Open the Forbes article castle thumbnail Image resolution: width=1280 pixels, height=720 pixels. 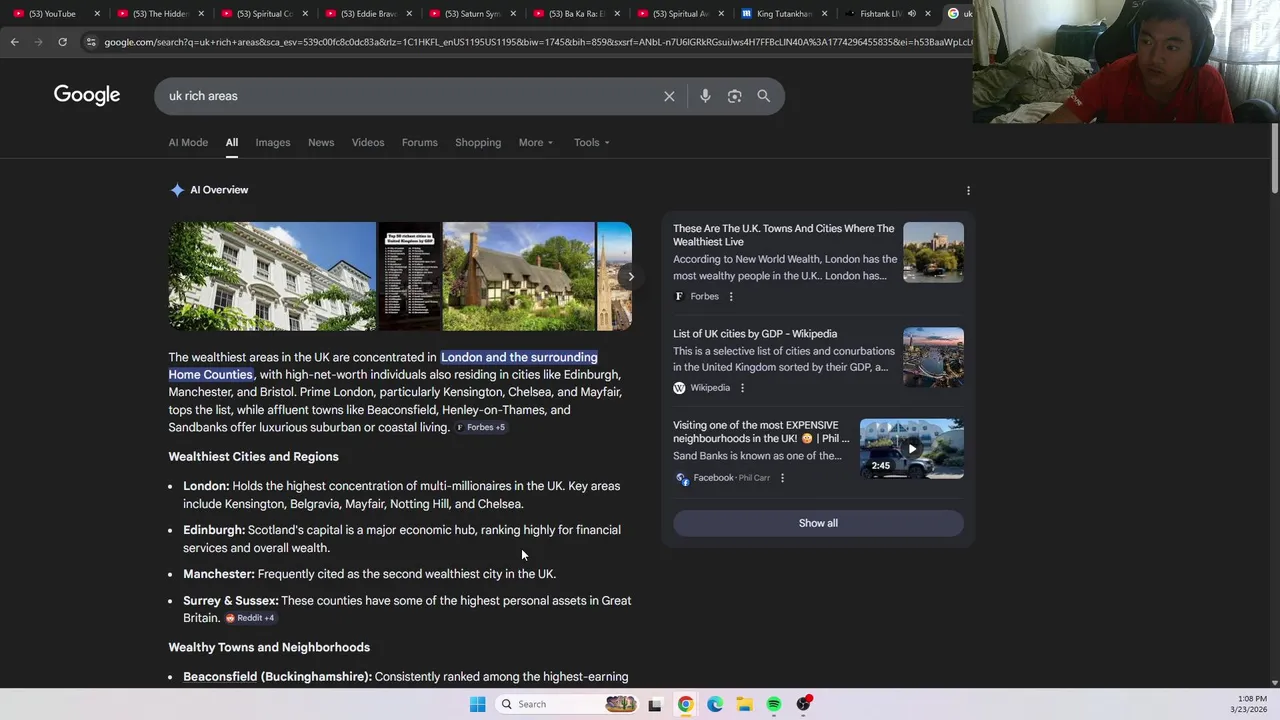point(933,252)
